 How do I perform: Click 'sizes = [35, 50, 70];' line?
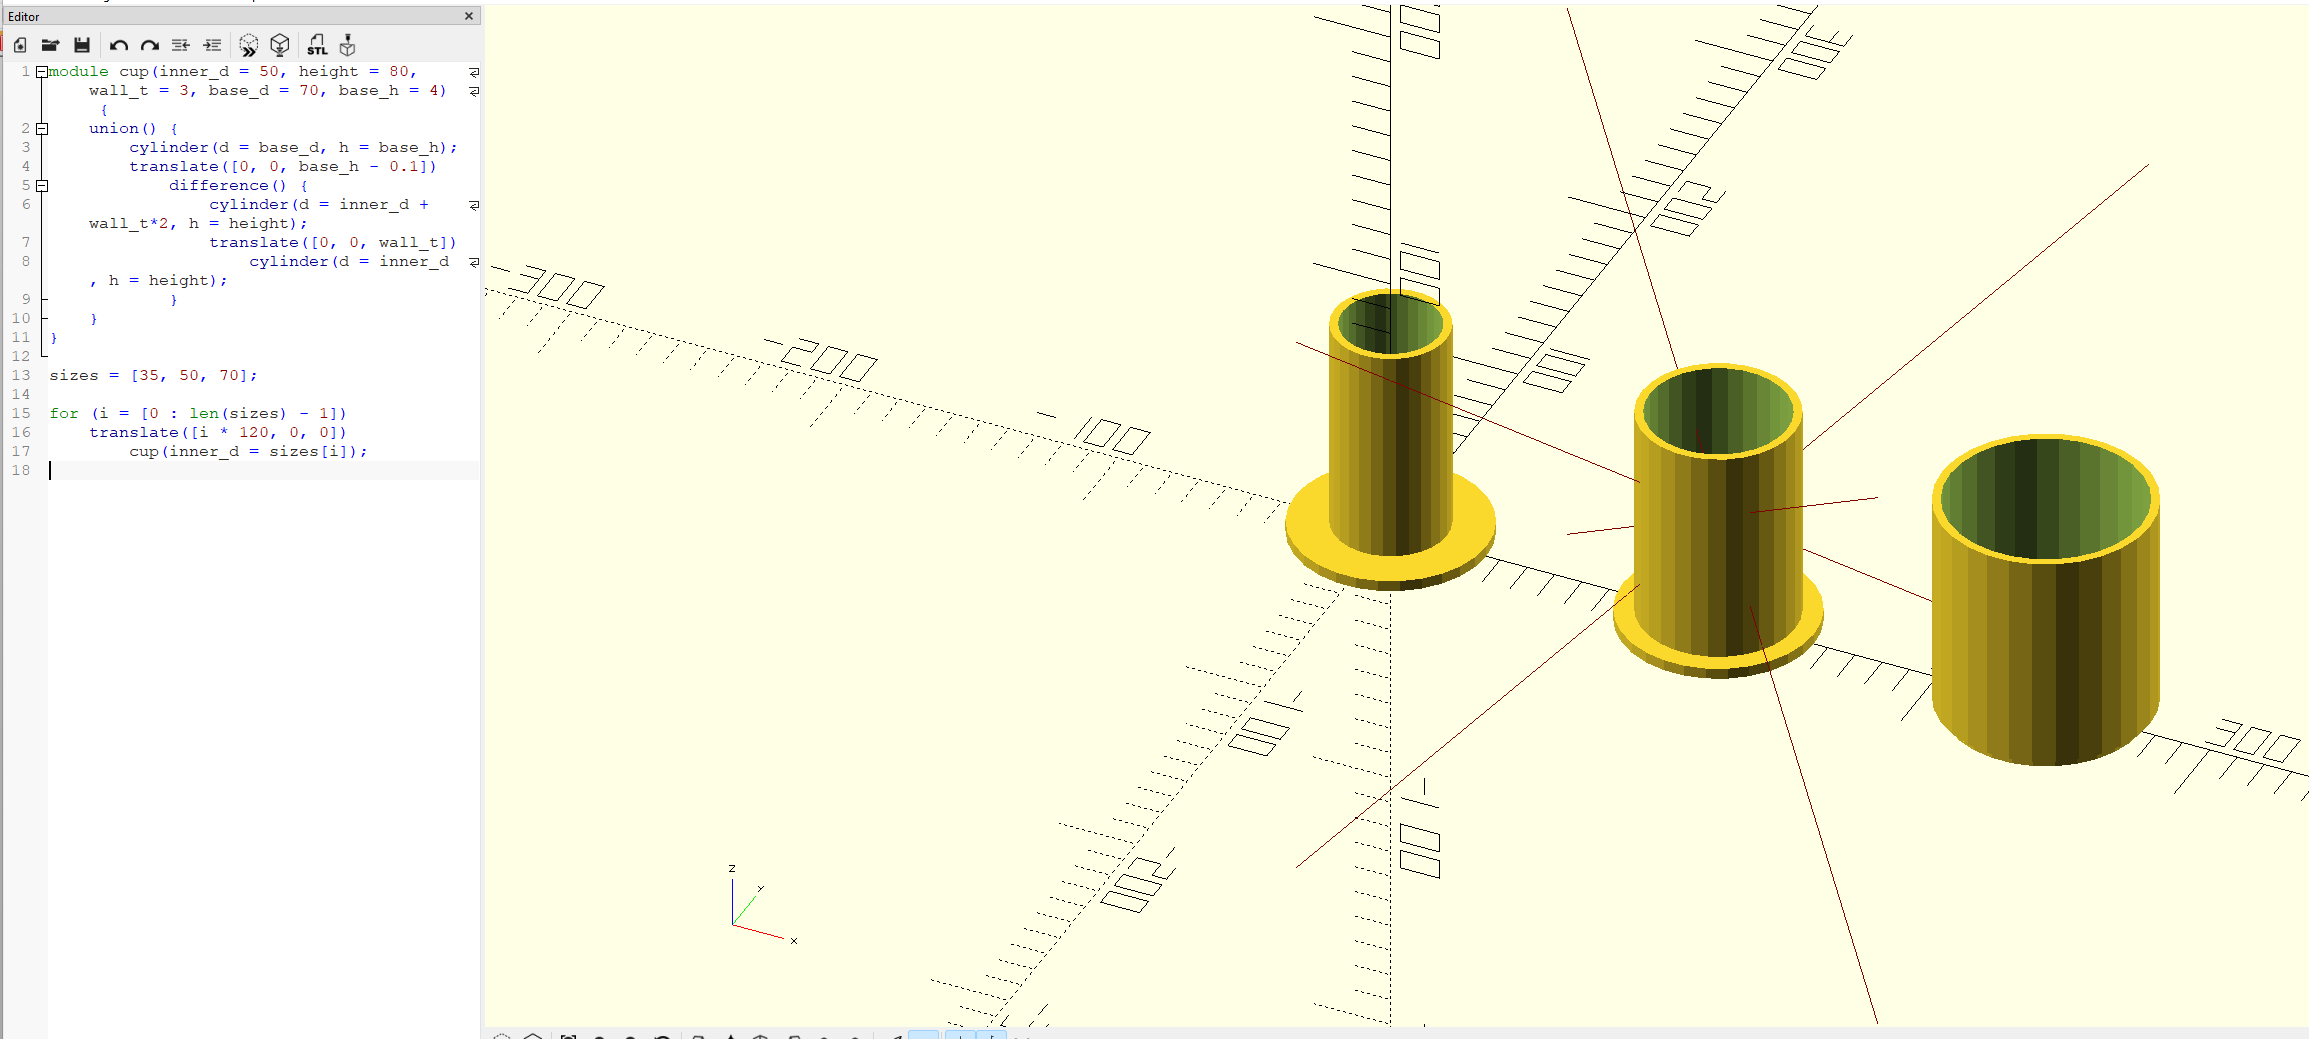pyautogui.click(x=153, y=375)
